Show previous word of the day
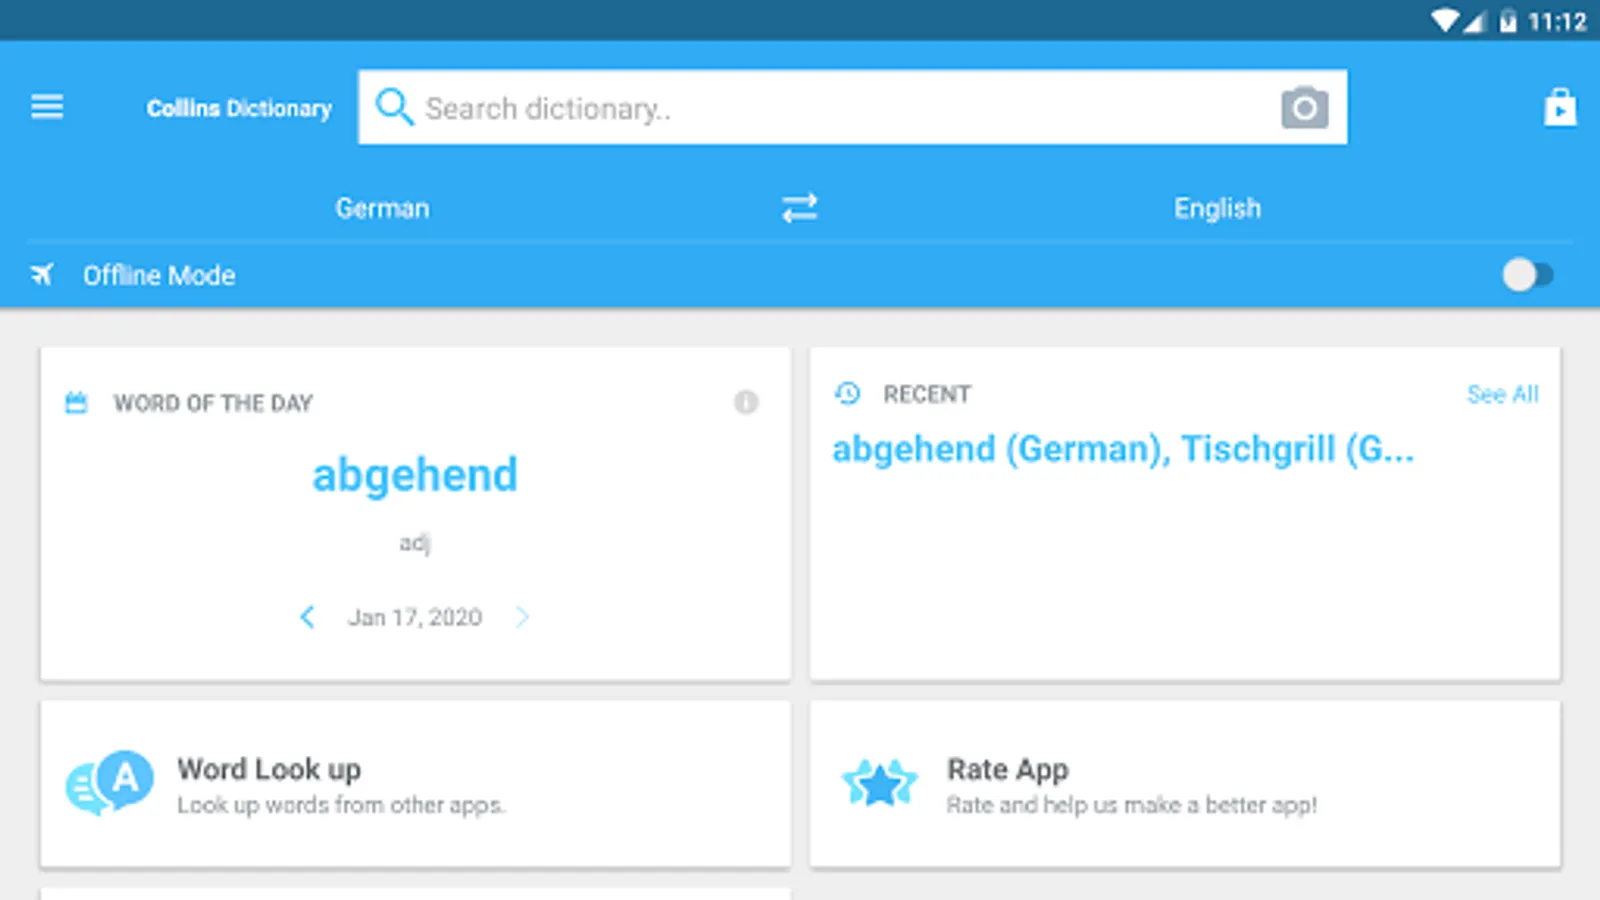Image resolution: width=1600 pixels, height=900 pixels. [307, 617]
